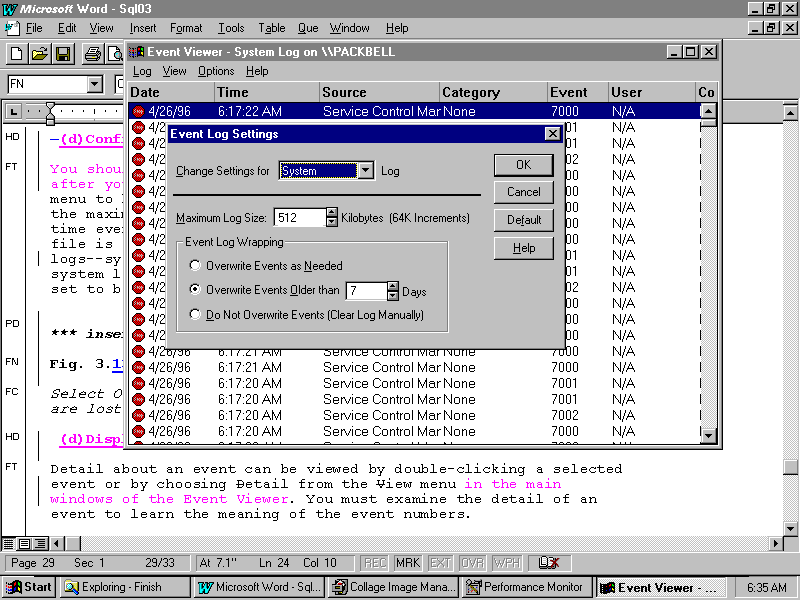Open the Format menu in Word
The height and width of the screenshot is (600, 800).
(186, 28)
